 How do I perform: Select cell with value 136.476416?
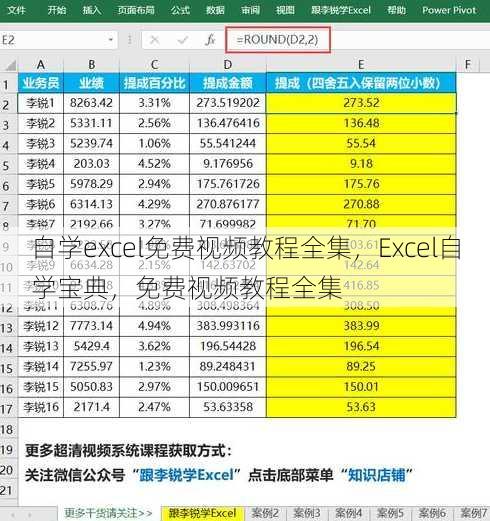point(228,123)
